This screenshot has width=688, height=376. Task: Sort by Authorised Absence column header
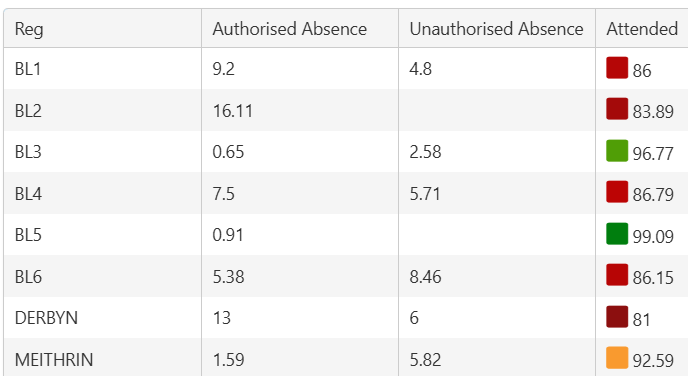pyautogui.click(x=290, y=29)
